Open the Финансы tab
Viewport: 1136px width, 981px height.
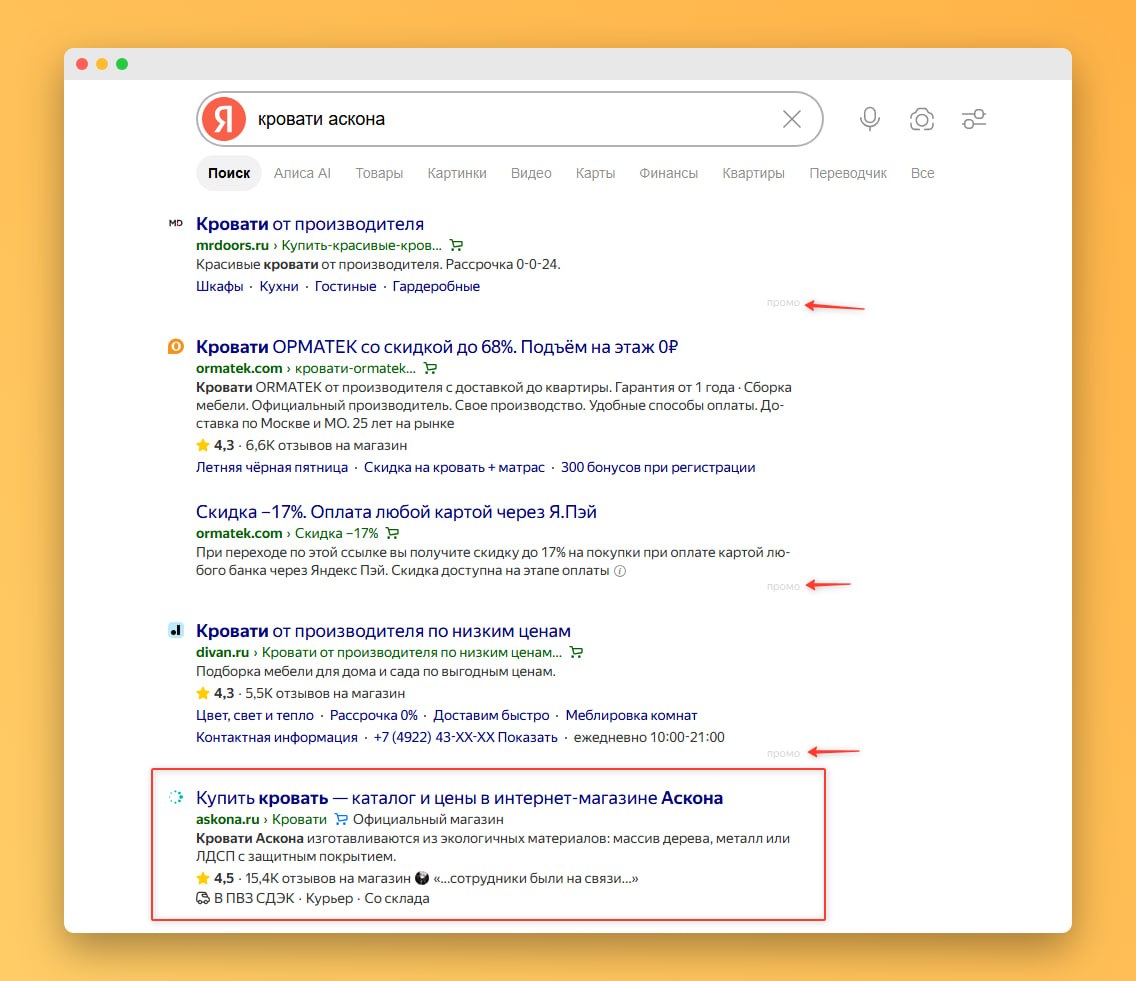click(669, 173)
